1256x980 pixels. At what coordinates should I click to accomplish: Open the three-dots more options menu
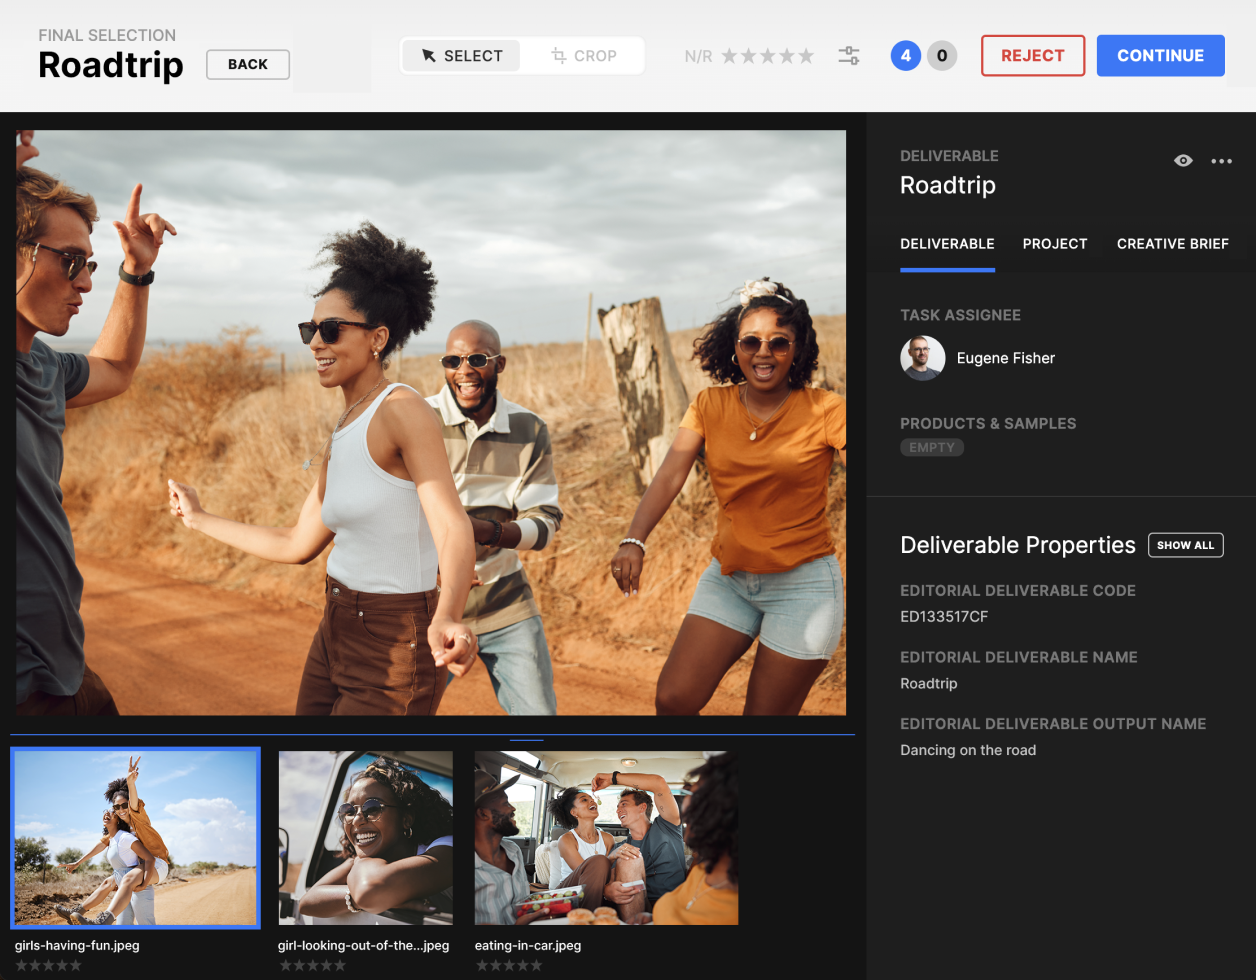click(1221, 161)
